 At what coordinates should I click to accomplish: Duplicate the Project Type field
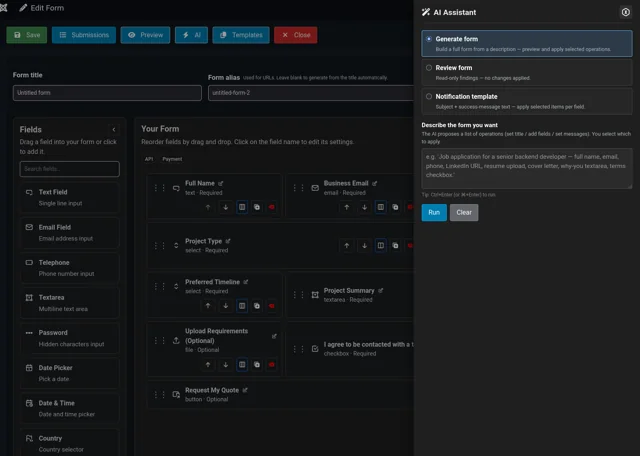(x=395, y=245)
